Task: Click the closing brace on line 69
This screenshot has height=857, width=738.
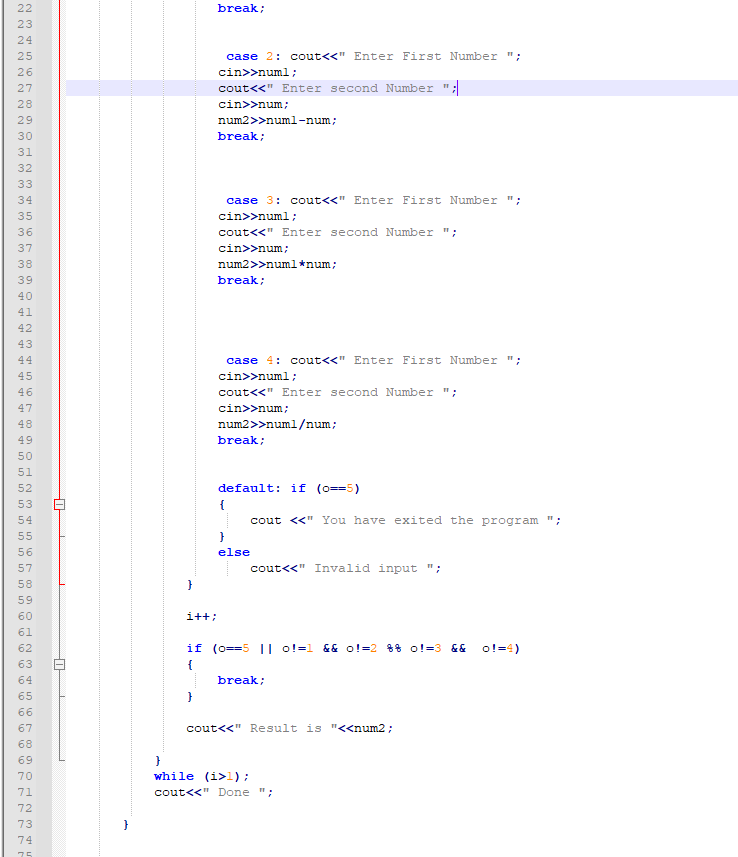Action: point(158,761)
